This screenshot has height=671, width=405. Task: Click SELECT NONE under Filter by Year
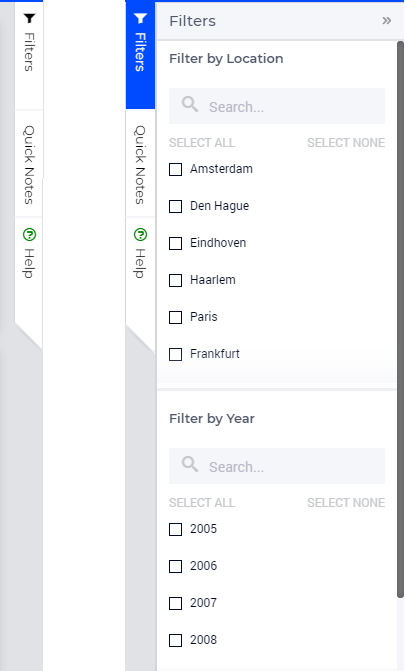pyautogui.click(x=346, y=502)
